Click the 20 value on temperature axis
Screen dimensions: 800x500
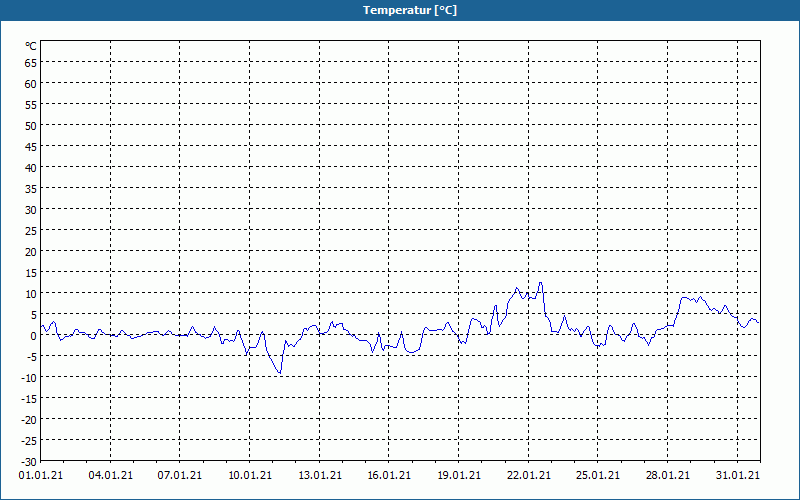[x=31, y=252]
